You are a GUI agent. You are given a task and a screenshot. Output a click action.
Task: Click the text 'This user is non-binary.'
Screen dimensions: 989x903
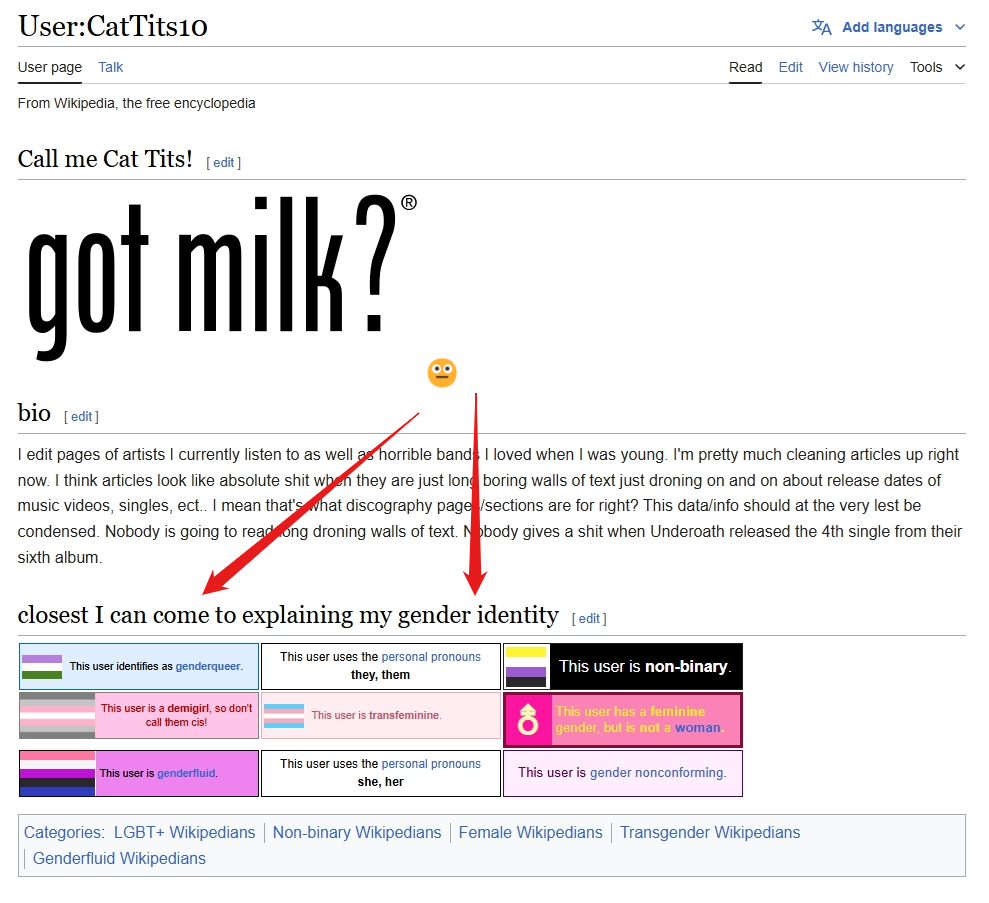(x=645, y=667)
